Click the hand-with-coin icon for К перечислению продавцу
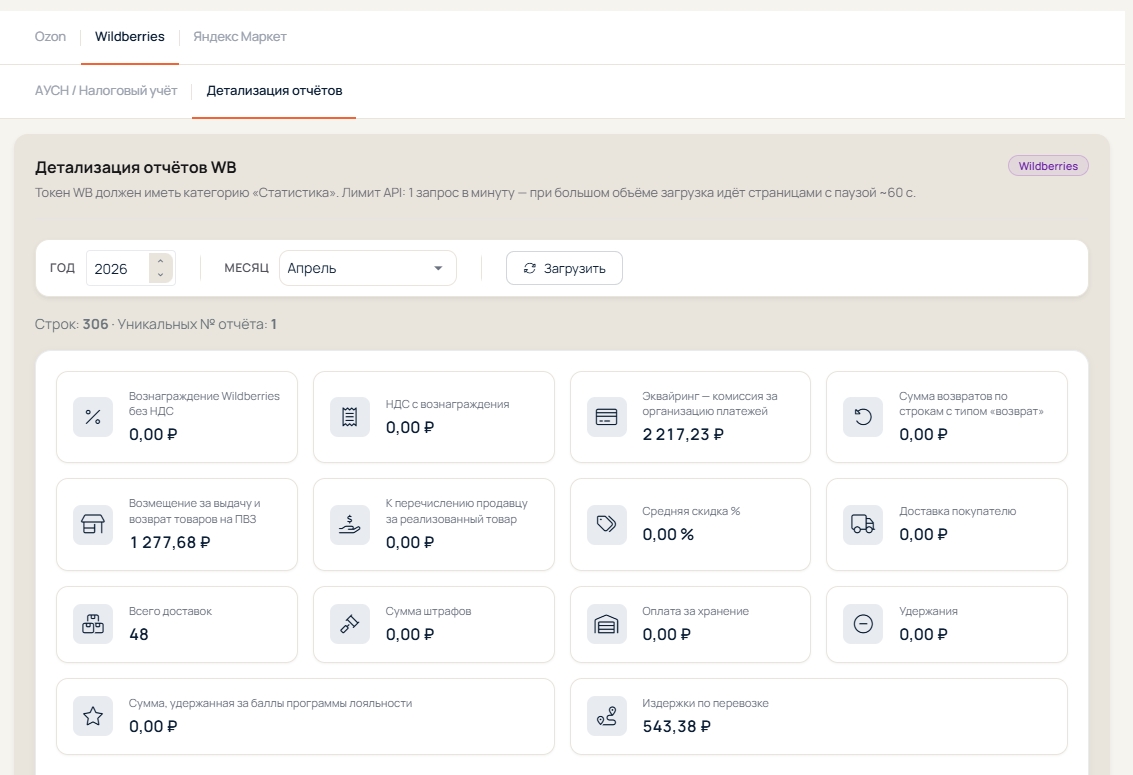Viewport: 1133px width, 775px height. click(x=350, y=524)
